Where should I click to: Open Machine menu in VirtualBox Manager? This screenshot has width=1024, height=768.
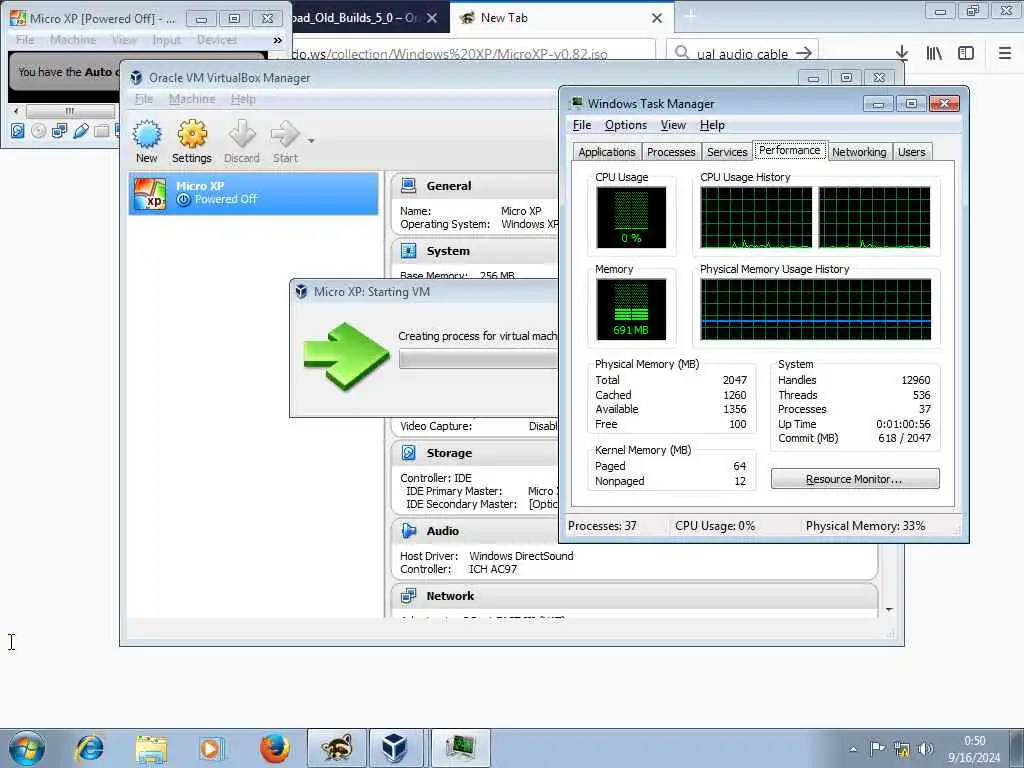coord(192,99)
